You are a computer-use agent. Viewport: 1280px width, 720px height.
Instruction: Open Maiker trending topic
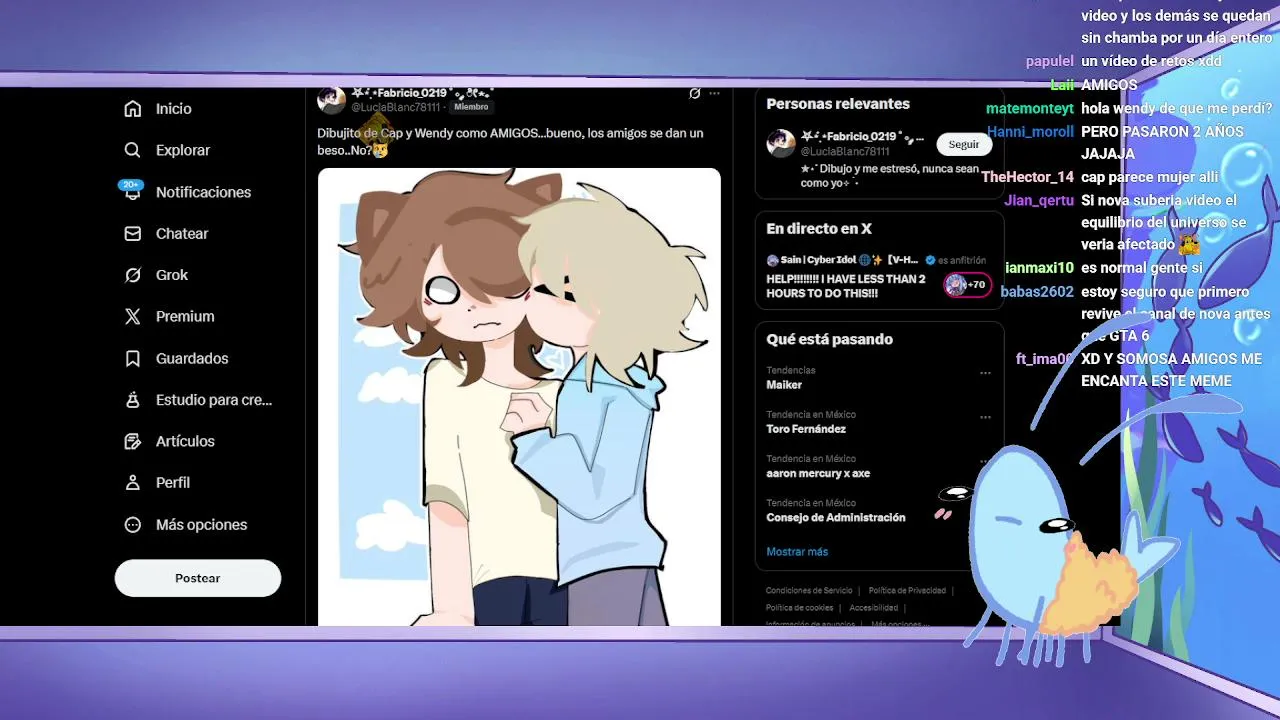(x=784, y=385)
